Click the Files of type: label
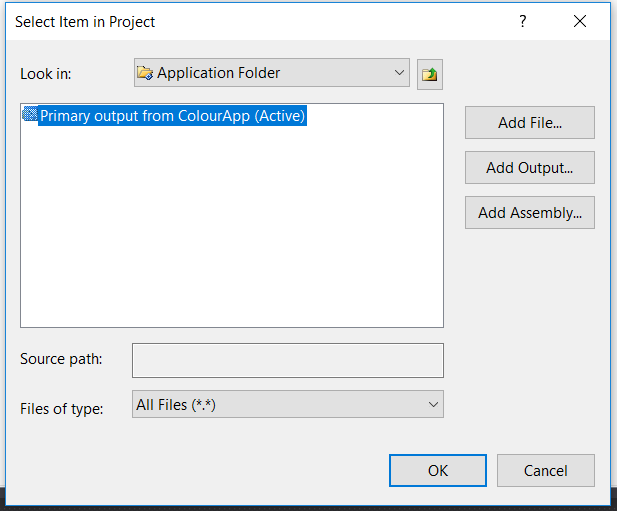 [x=62, y=409]
